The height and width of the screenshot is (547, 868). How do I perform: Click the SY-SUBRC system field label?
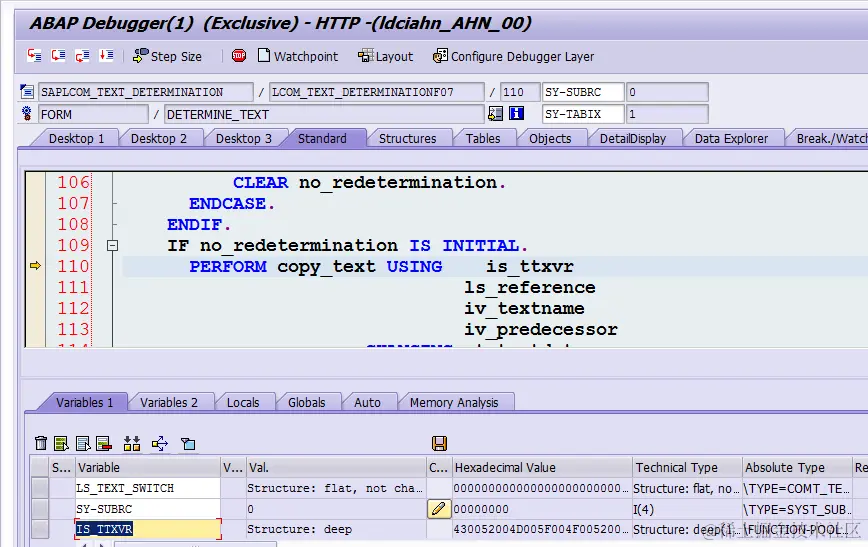(x=583, y=92)
